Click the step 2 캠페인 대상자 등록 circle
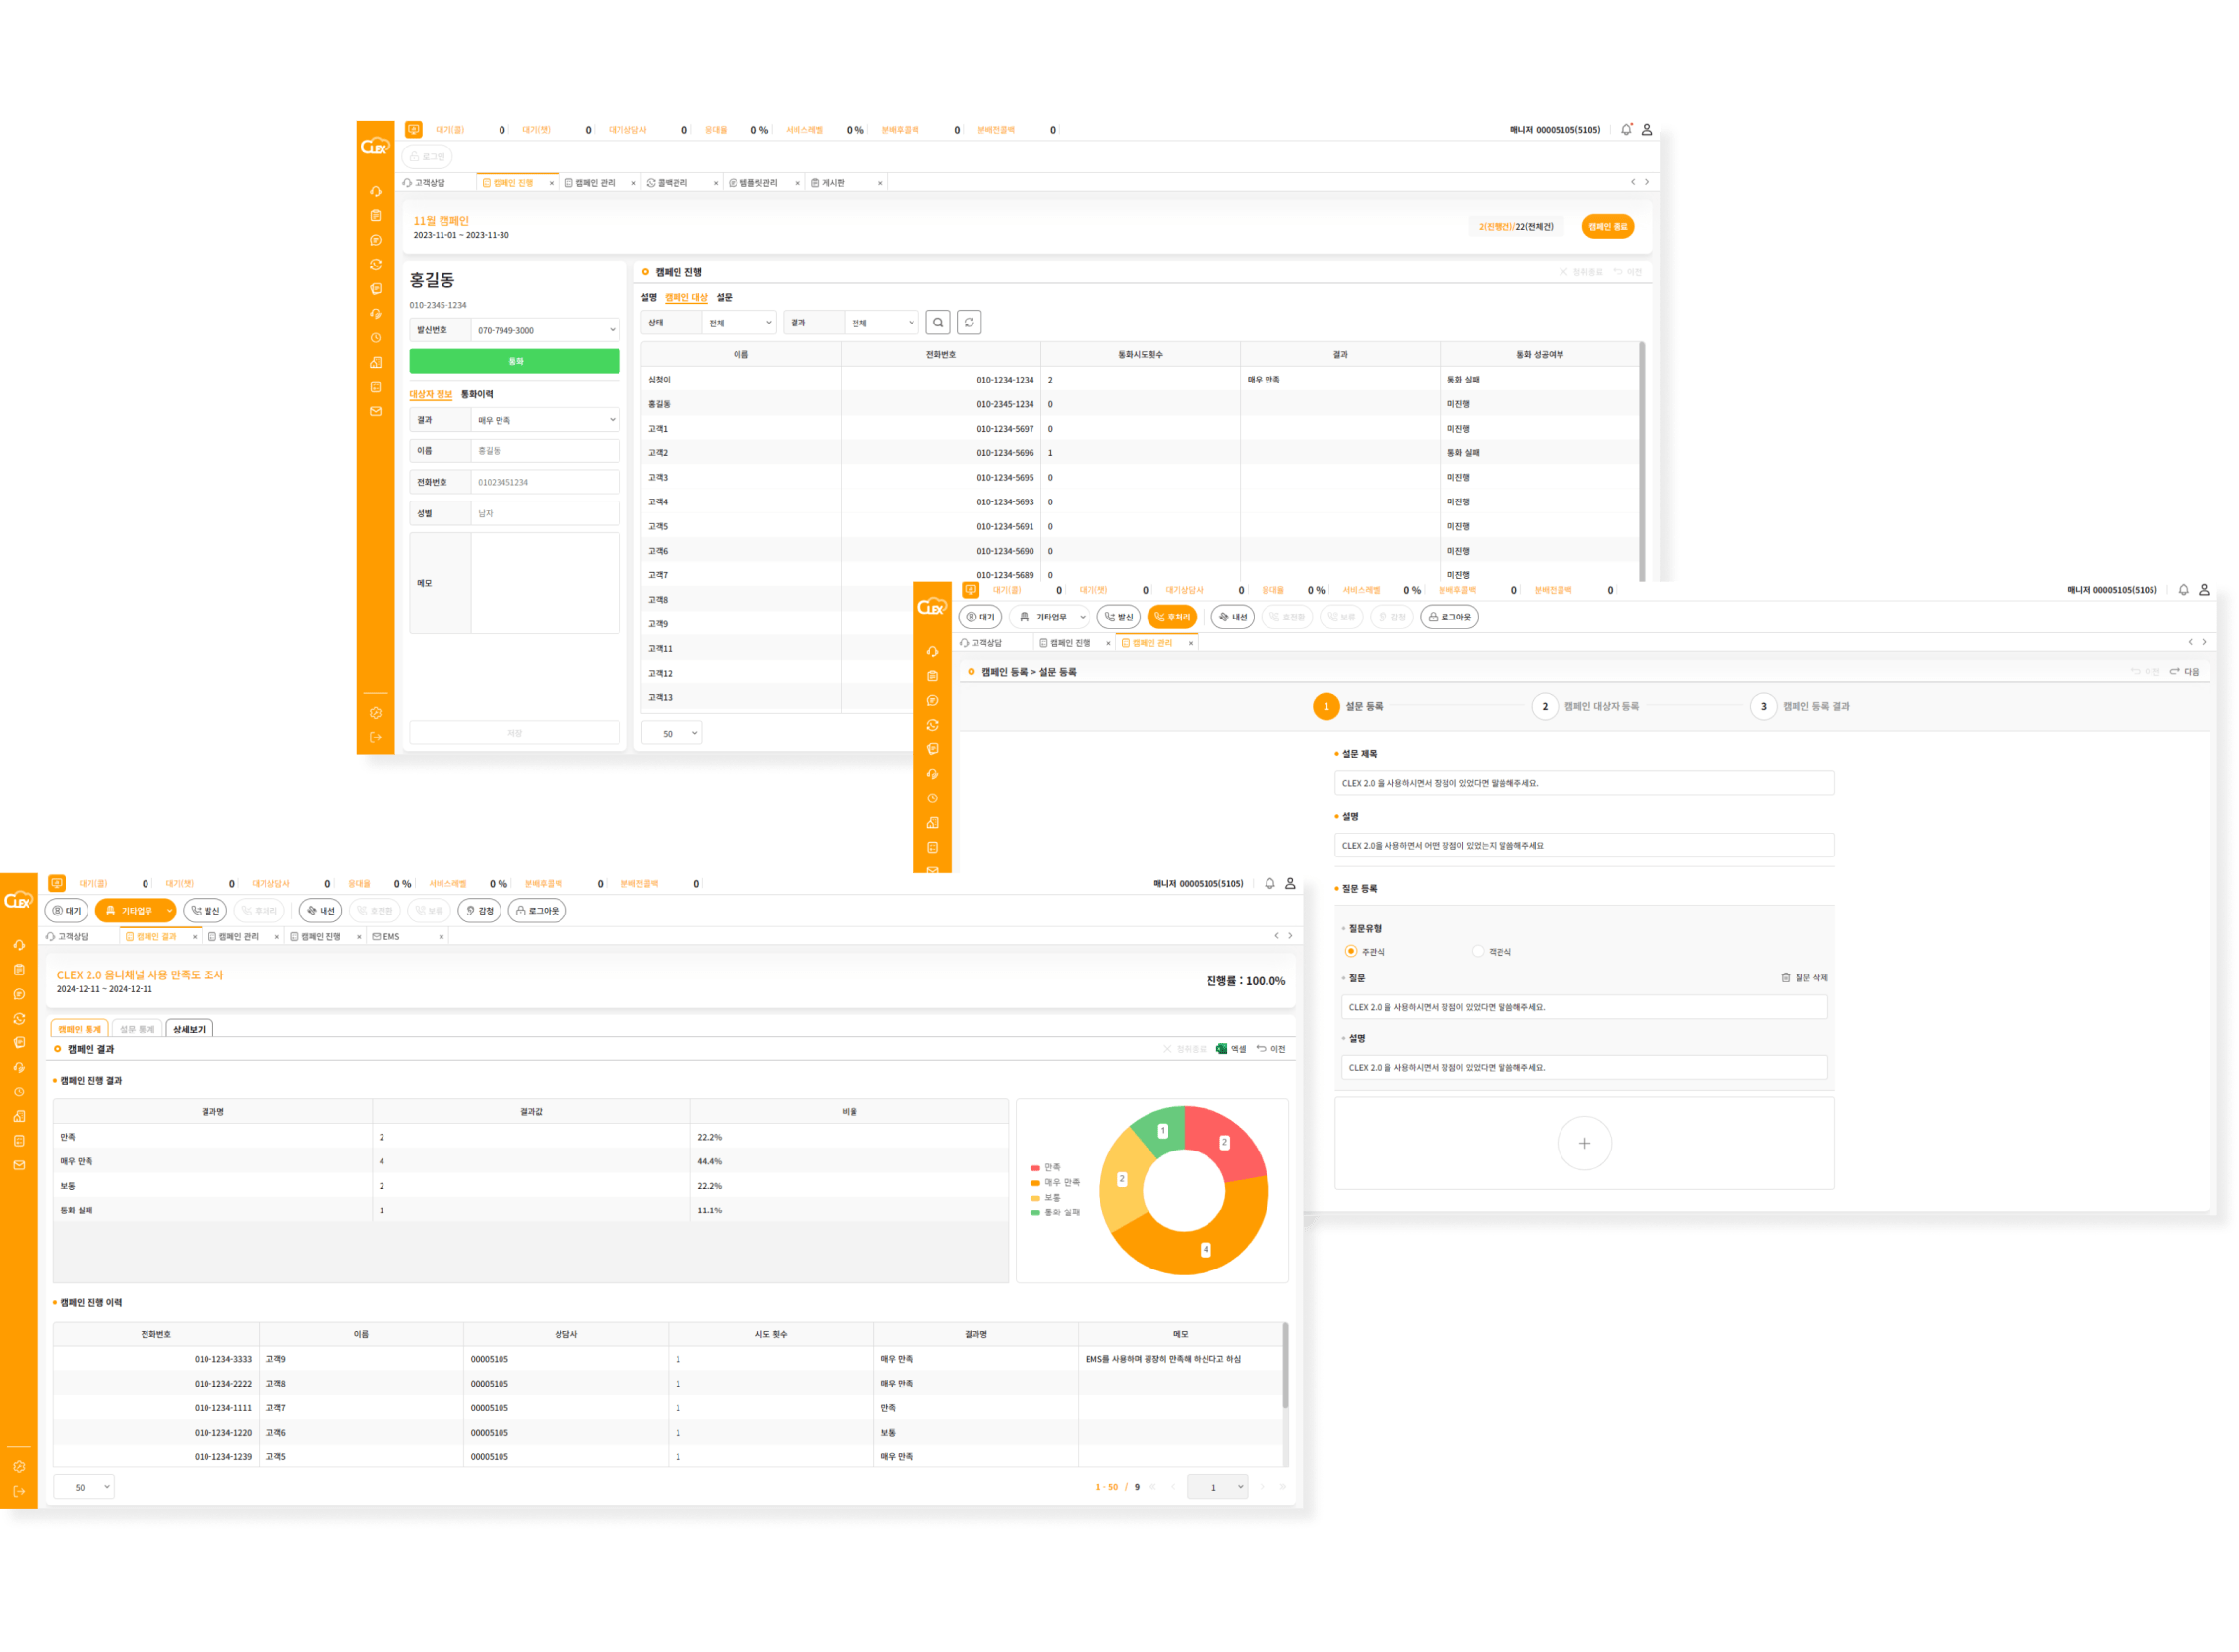2239x1652 pixels. [1544, 706]
